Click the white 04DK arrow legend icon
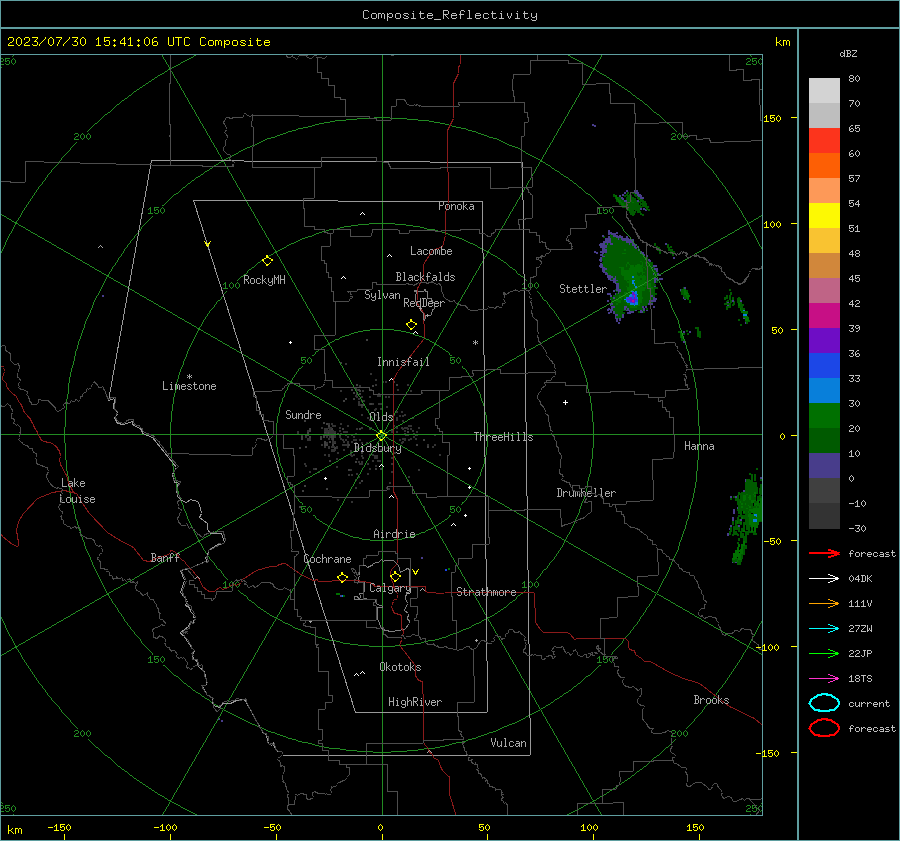900x841 pixels. (824, 579)
